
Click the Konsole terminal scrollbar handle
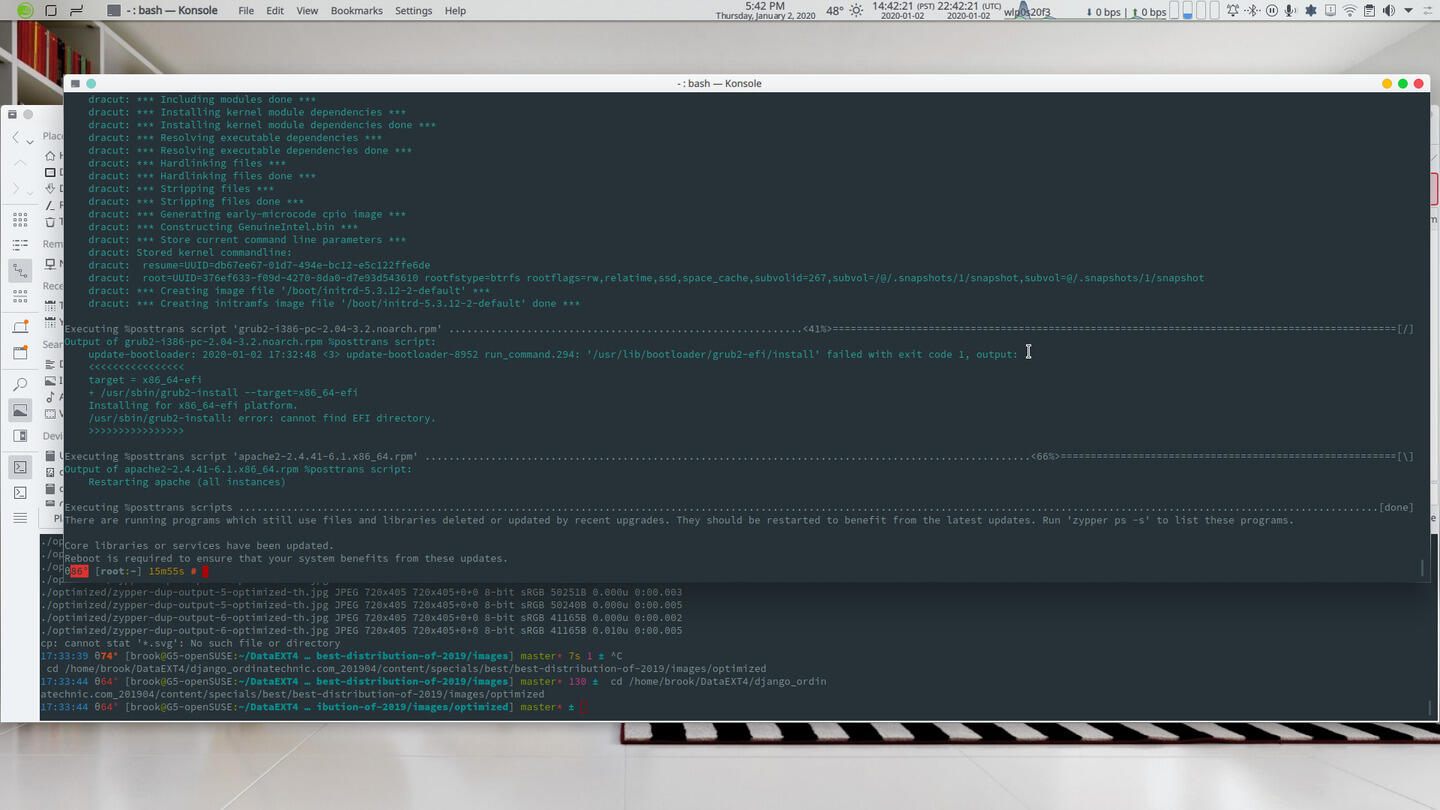[1422, 568]
